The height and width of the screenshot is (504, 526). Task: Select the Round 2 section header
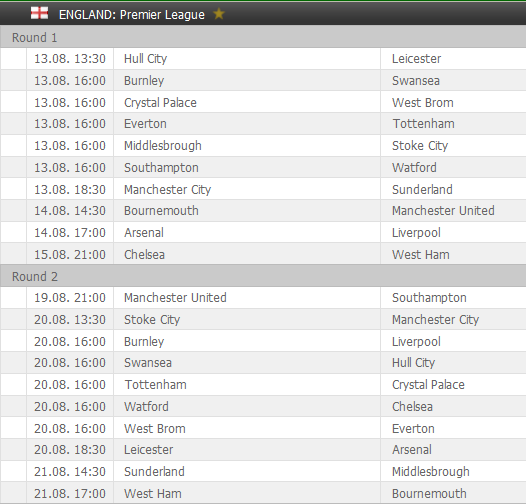(263, 276)
